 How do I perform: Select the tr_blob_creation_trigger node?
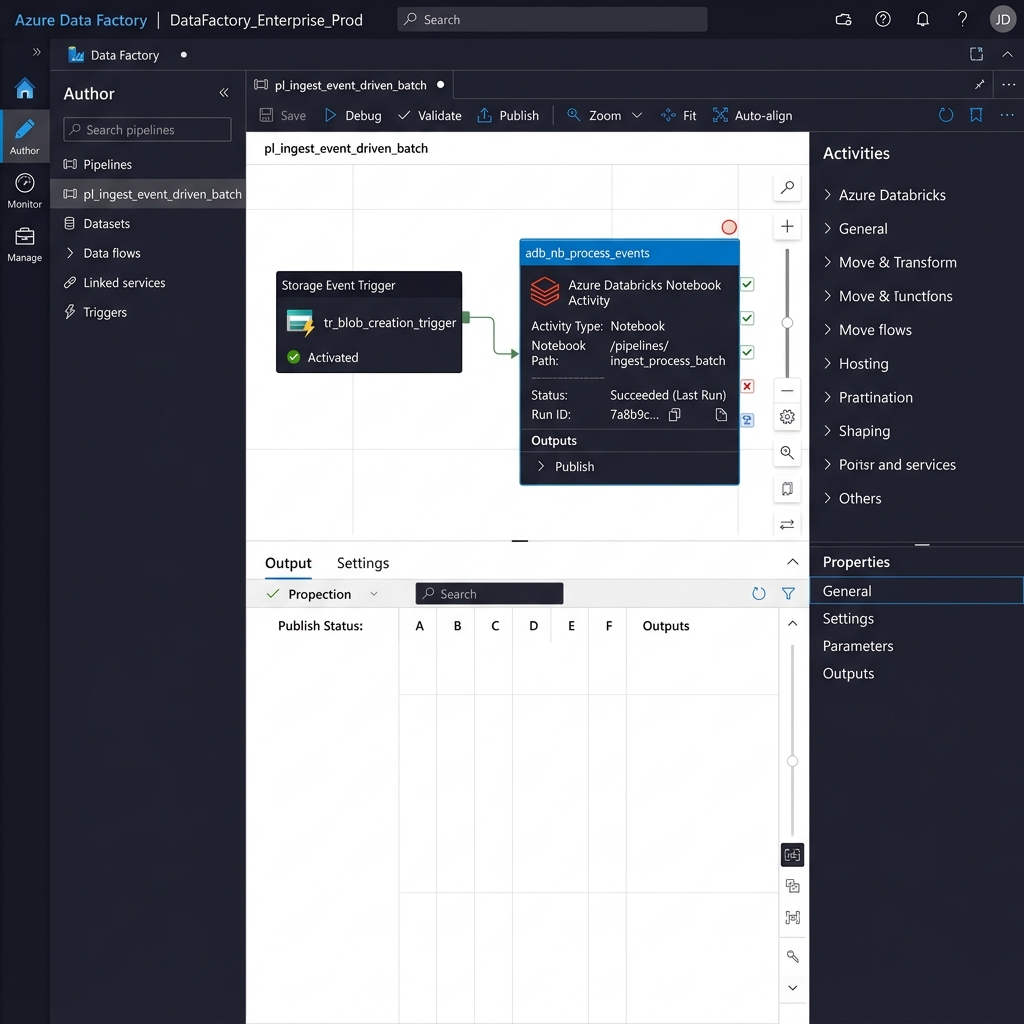click(369, 322)
